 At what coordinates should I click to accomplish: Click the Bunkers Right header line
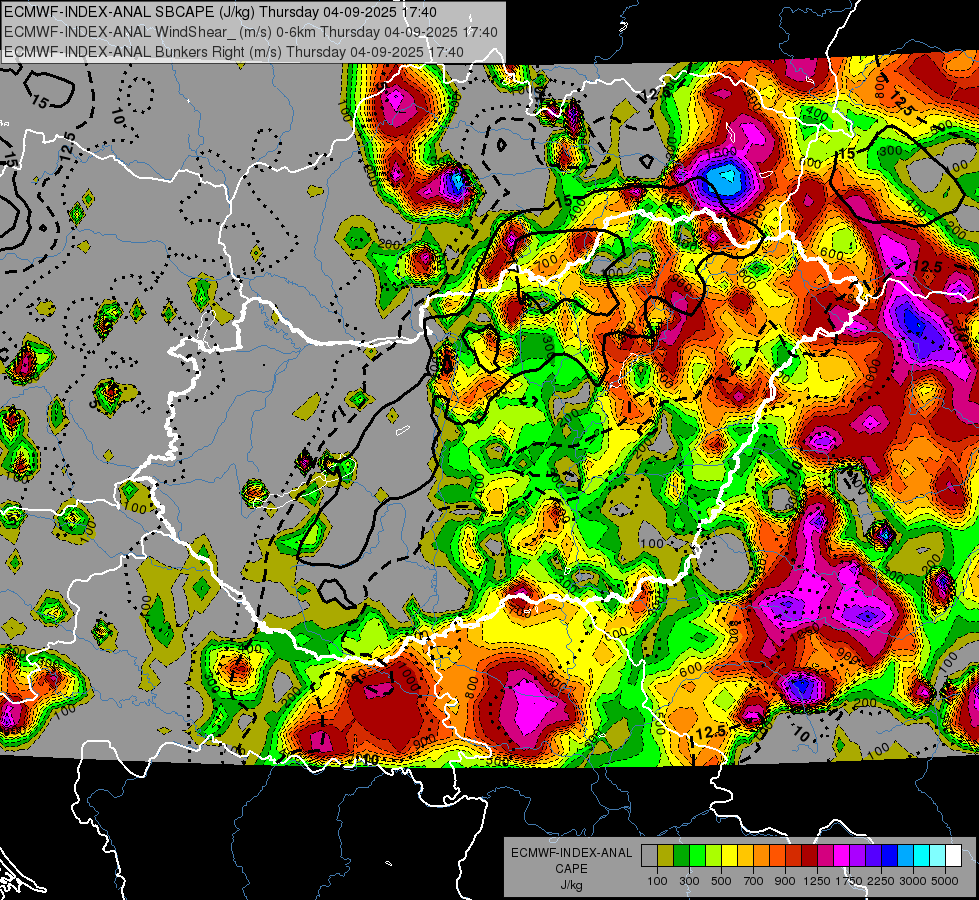click(234, 52)
